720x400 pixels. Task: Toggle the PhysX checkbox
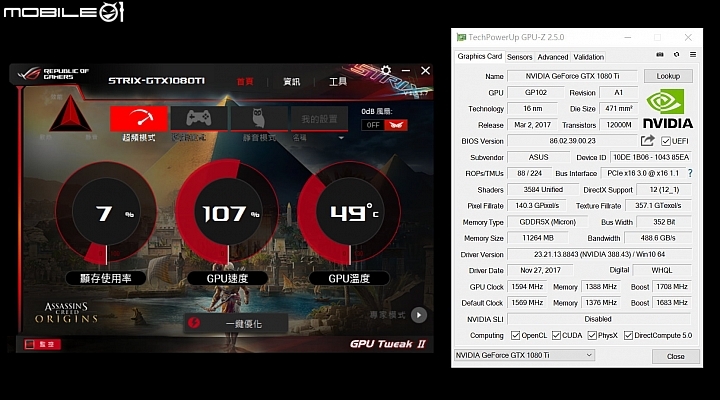pos(592,335)
